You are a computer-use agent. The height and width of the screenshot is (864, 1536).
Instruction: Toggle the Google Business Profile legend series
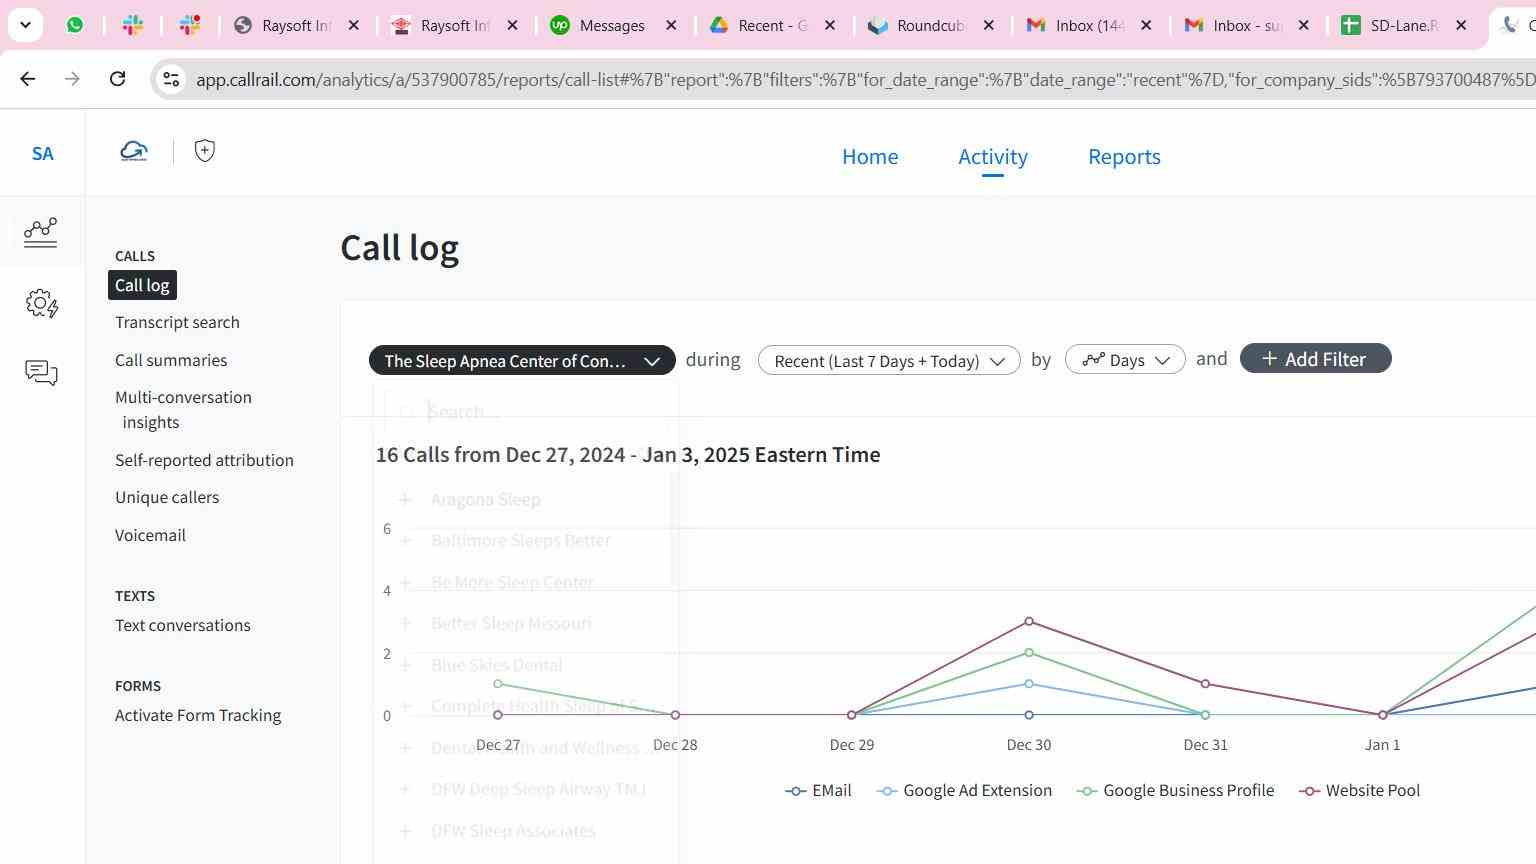[x=1175, y=790]
